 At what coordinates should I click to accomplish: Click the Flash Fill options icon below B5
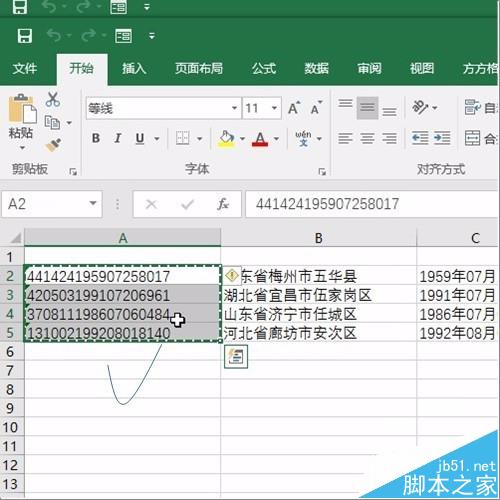[x=236, y=357]
